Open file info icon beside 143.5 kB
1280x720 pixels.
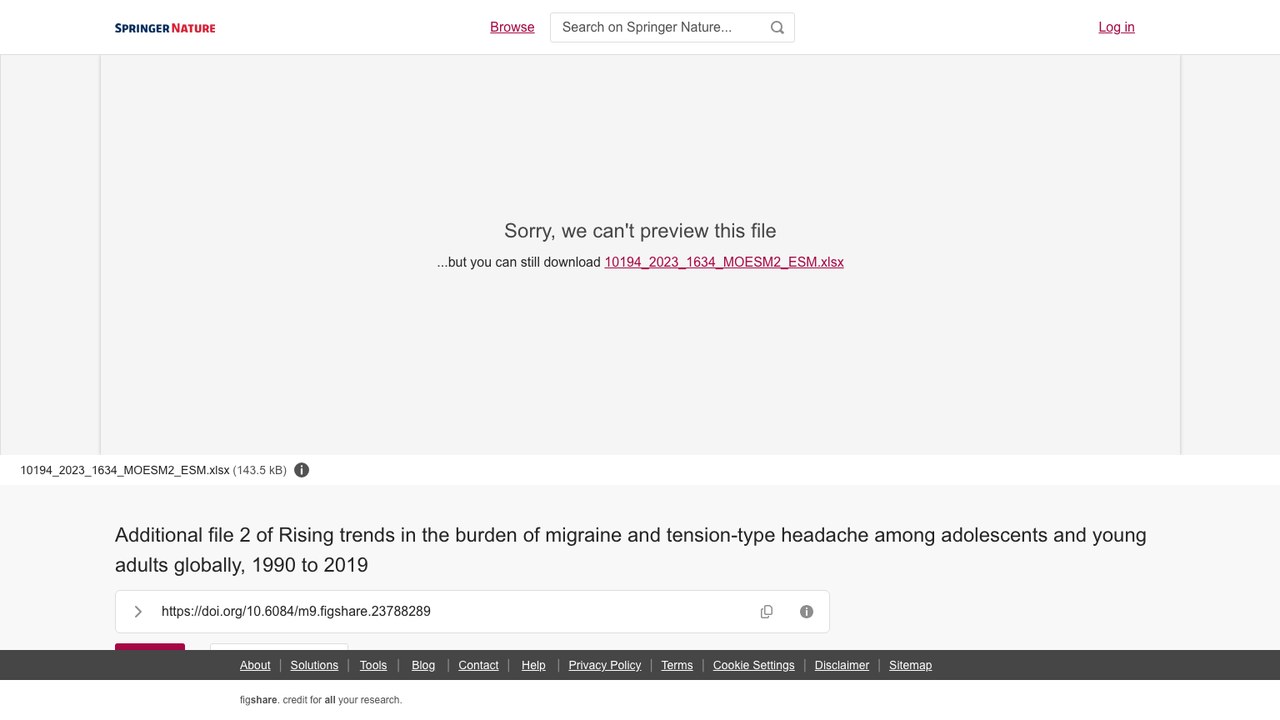[x=302, y=470]
